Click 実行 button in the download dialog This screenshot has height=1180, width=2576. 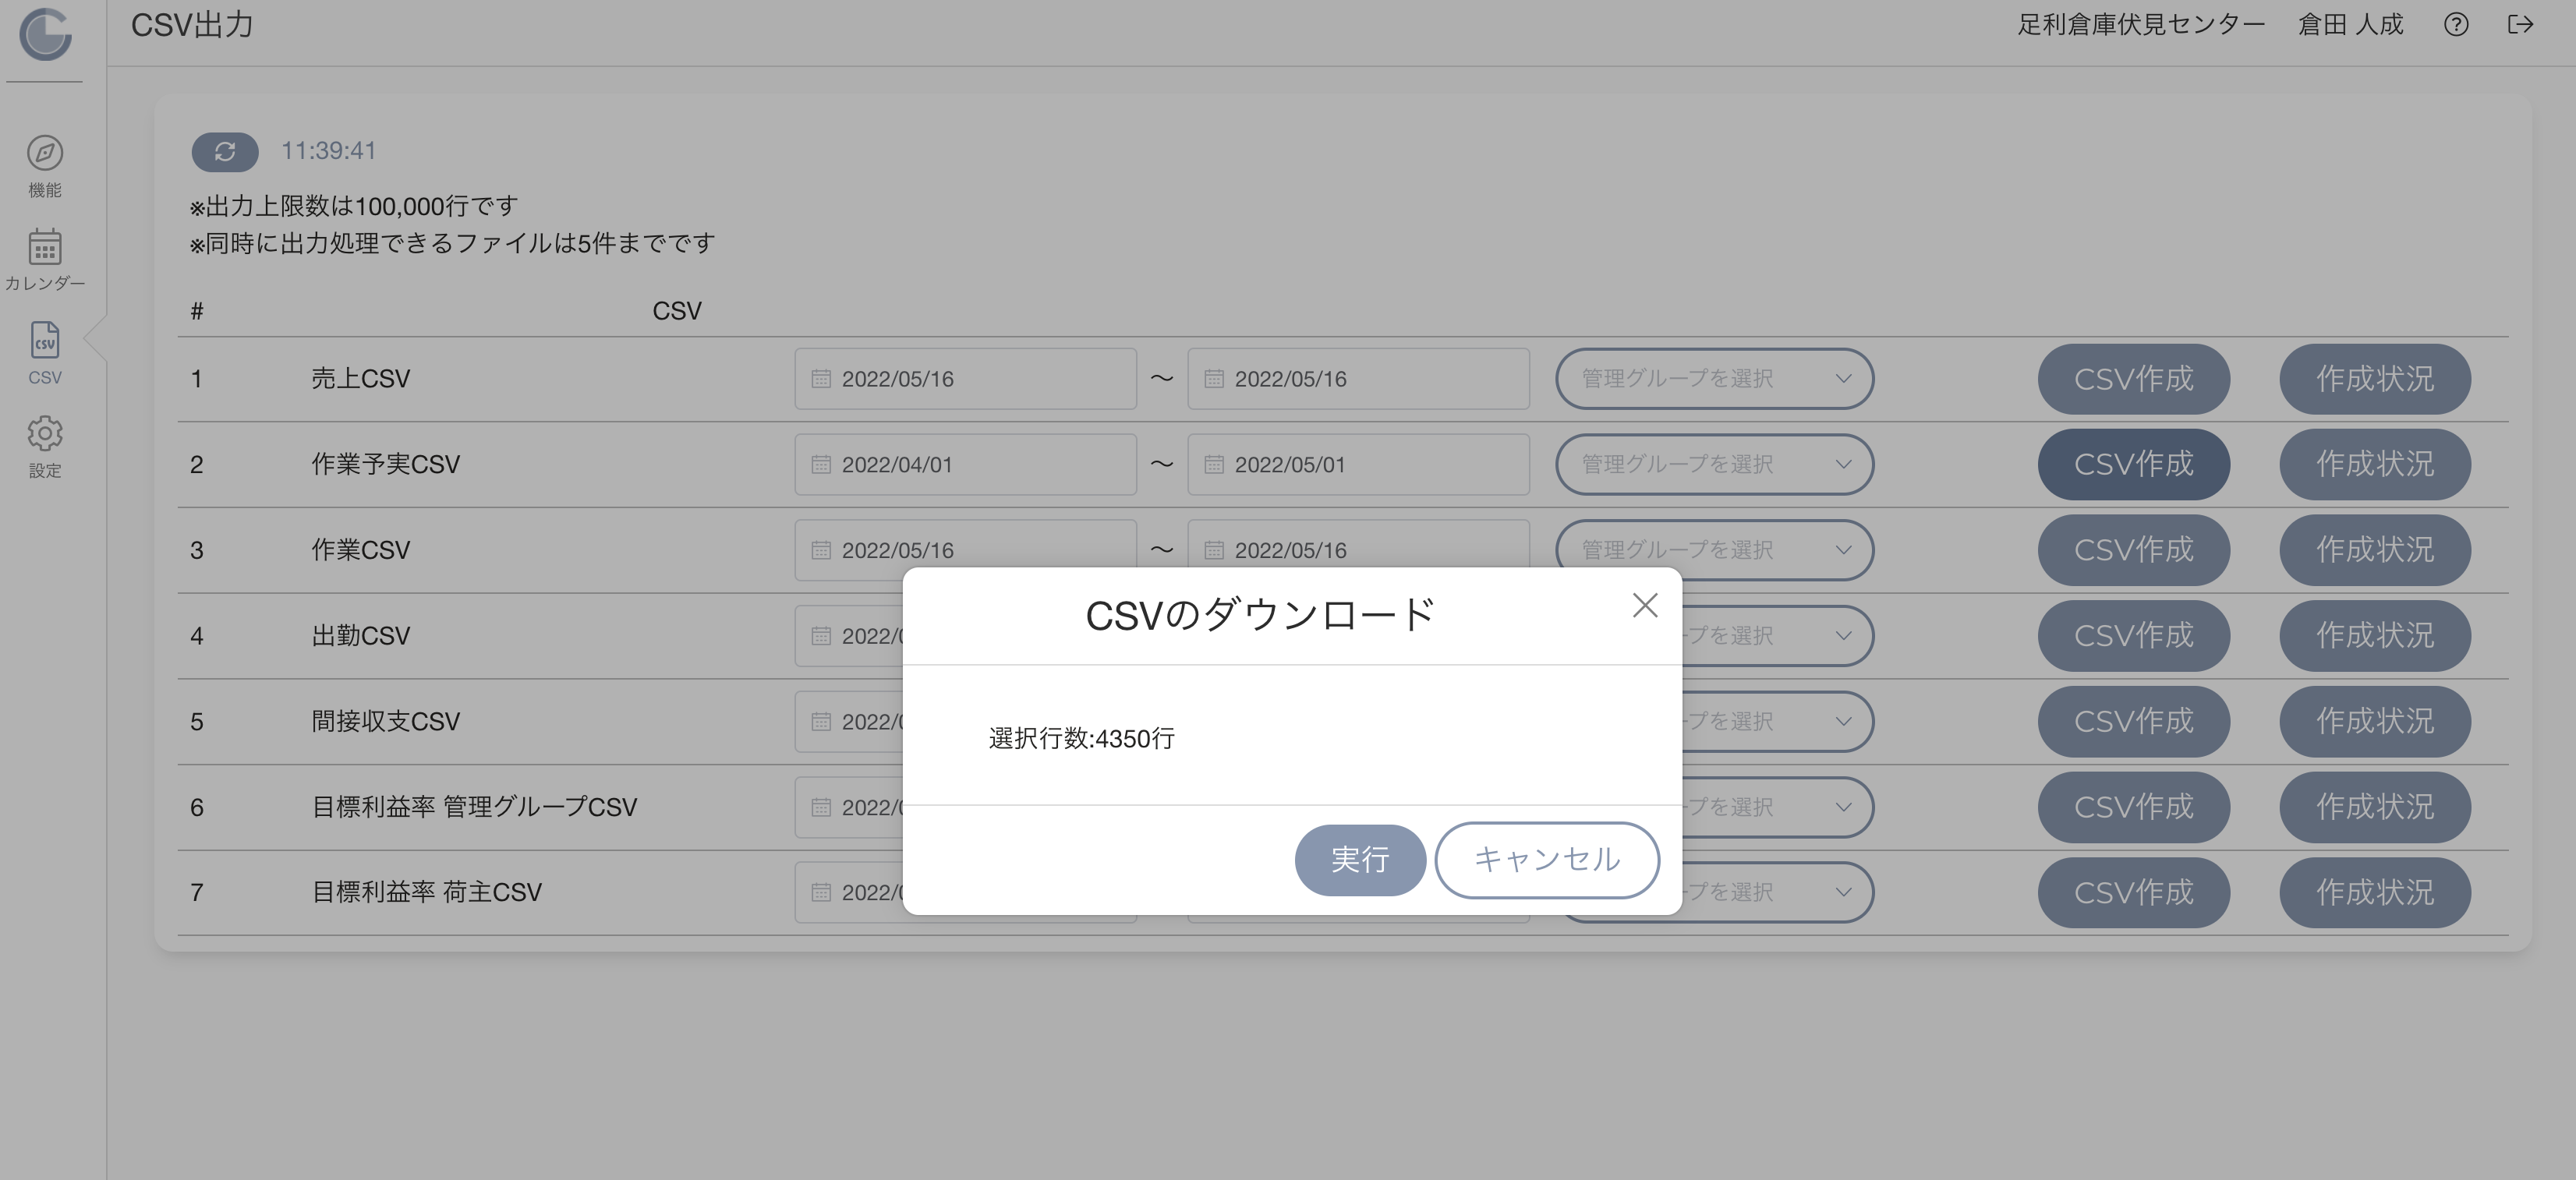pyautogui.click(x=1360, y=860)
